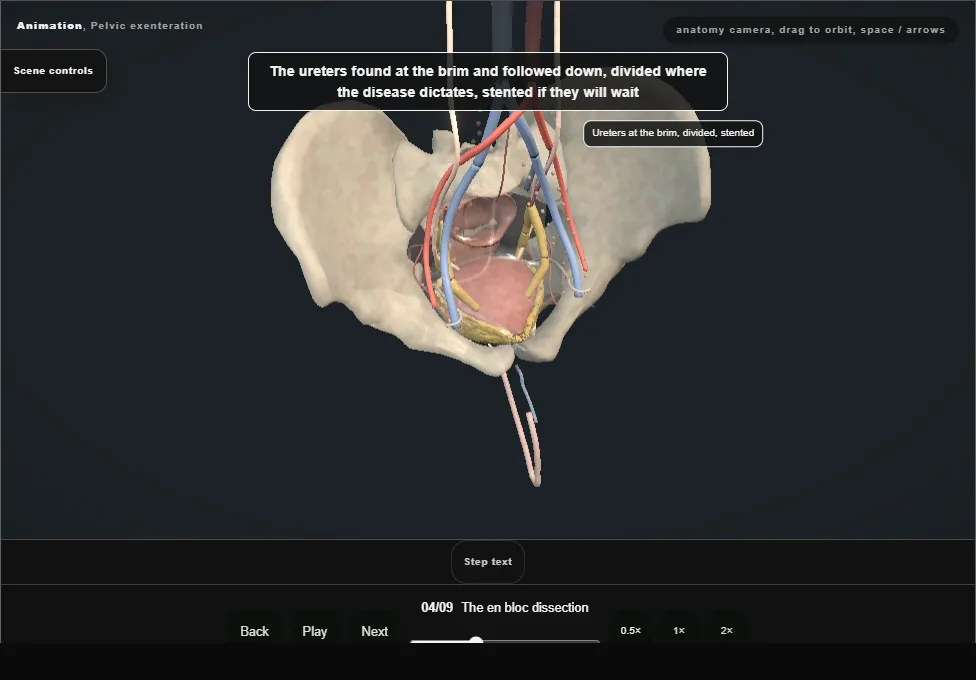This screenshot has width=976, height=680.
Task: Set playback speed to 2×
Action: 726,630
